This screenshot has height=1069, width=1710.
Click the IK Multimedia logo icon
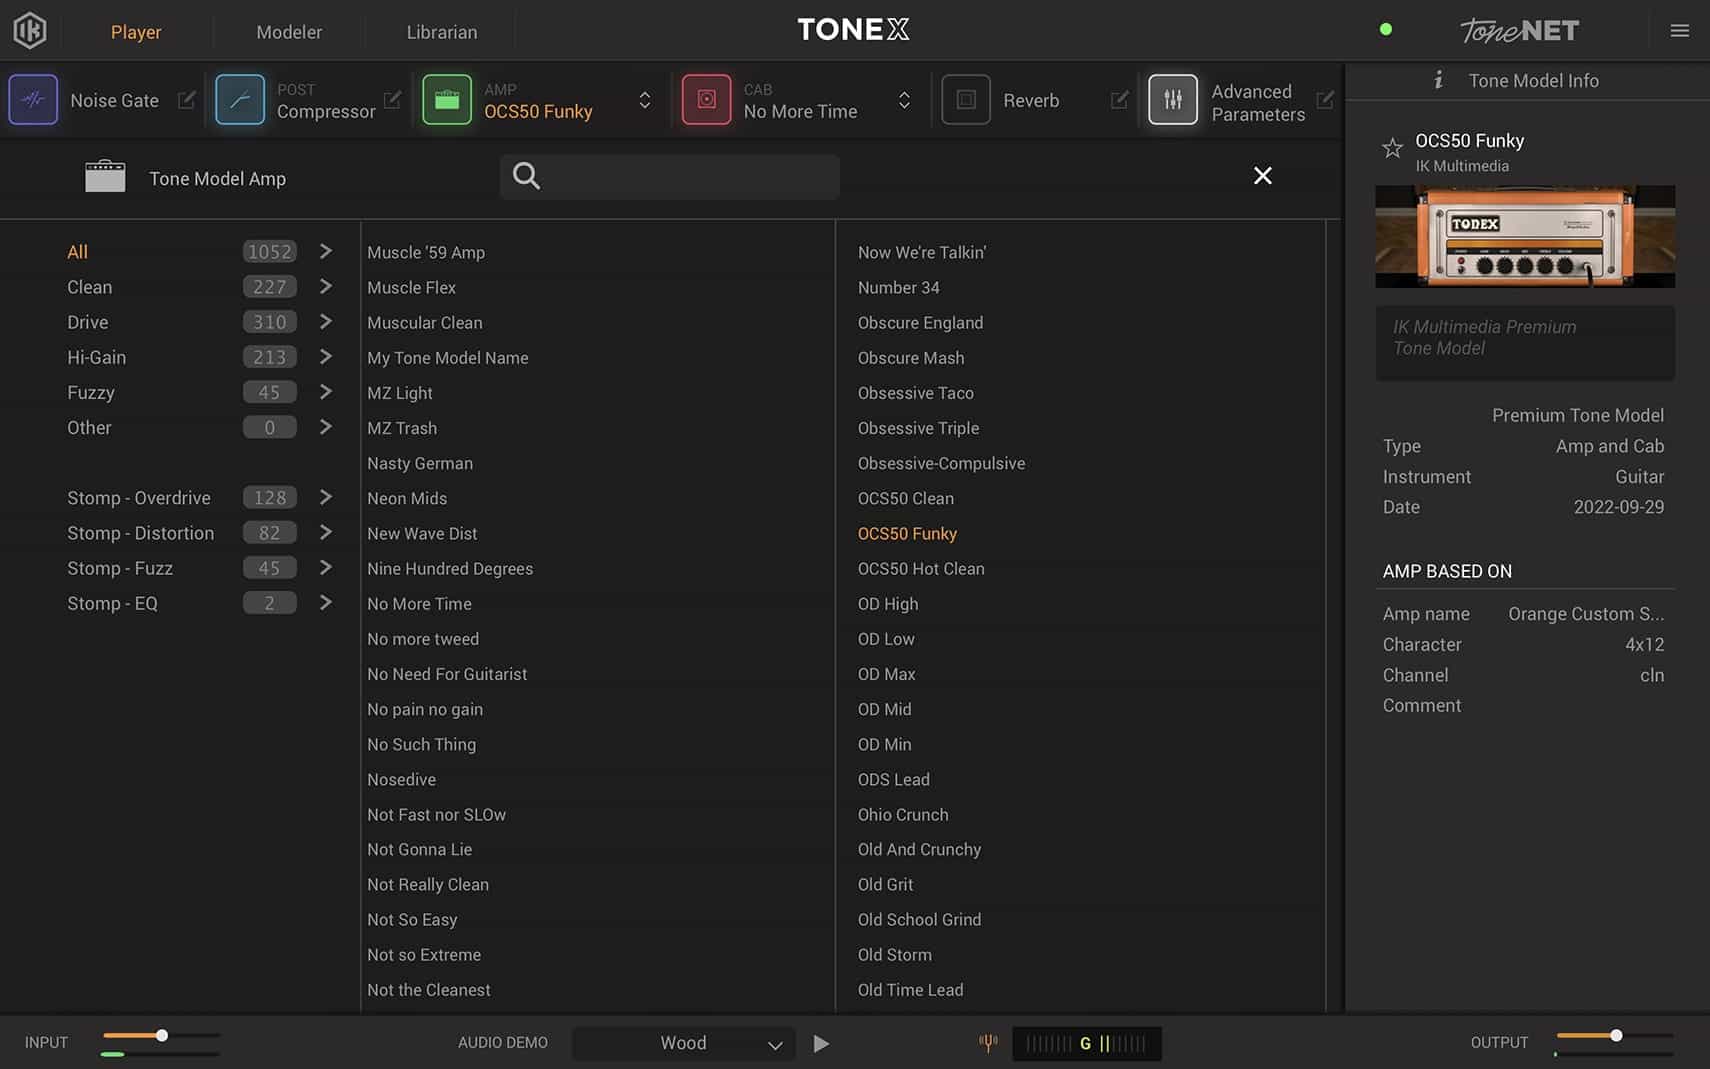pyautogui.click(x=30, y=30)
